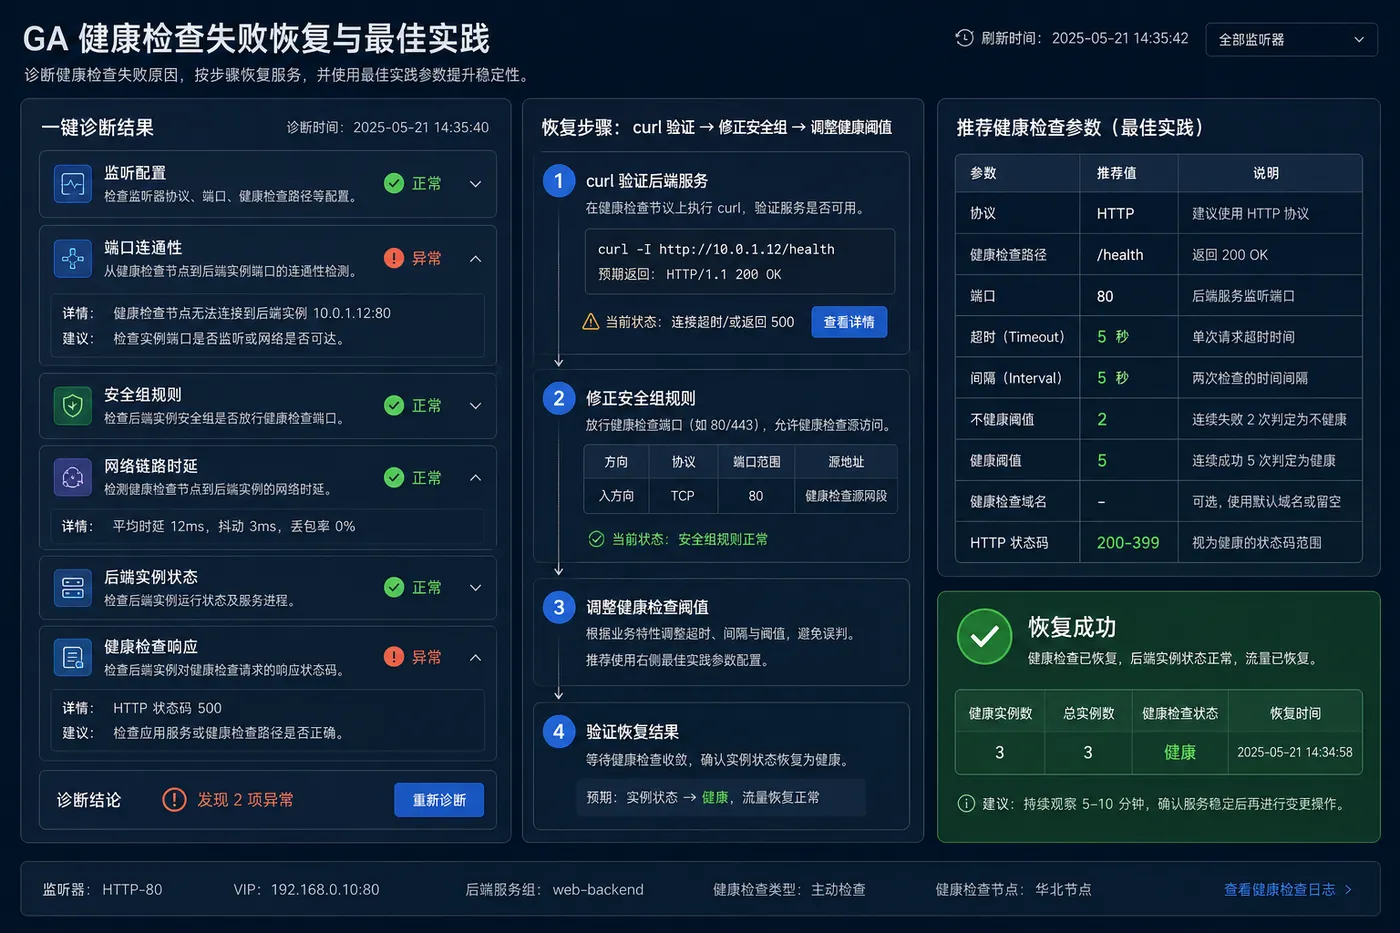Click the 监听配置 waveform icon
Screen dimensions: 1400x933
pos(73,184)
